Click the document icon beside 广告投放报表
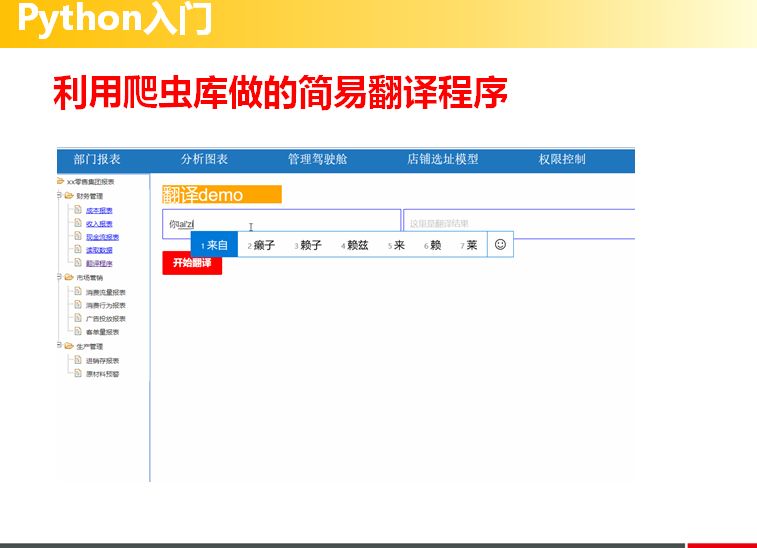The image size is (757, 548). 78,318
